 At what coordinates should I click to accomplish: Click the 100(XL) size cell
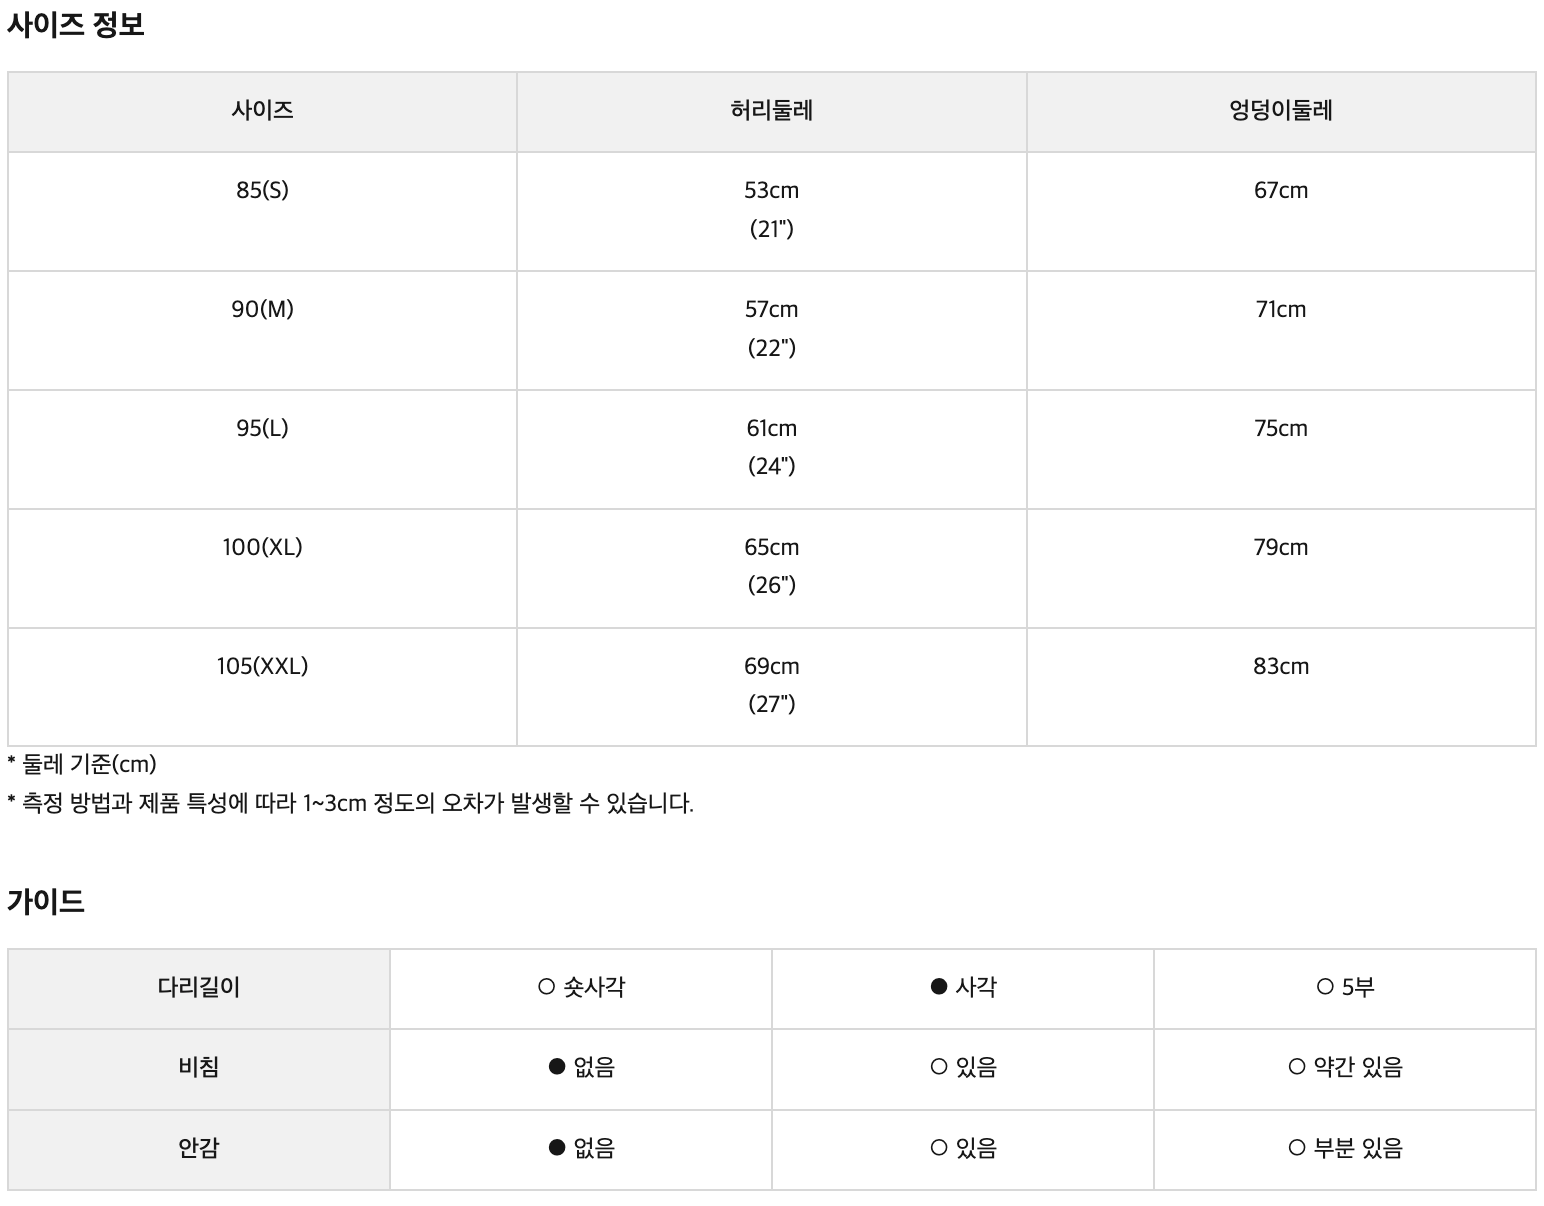pos(262,547)
